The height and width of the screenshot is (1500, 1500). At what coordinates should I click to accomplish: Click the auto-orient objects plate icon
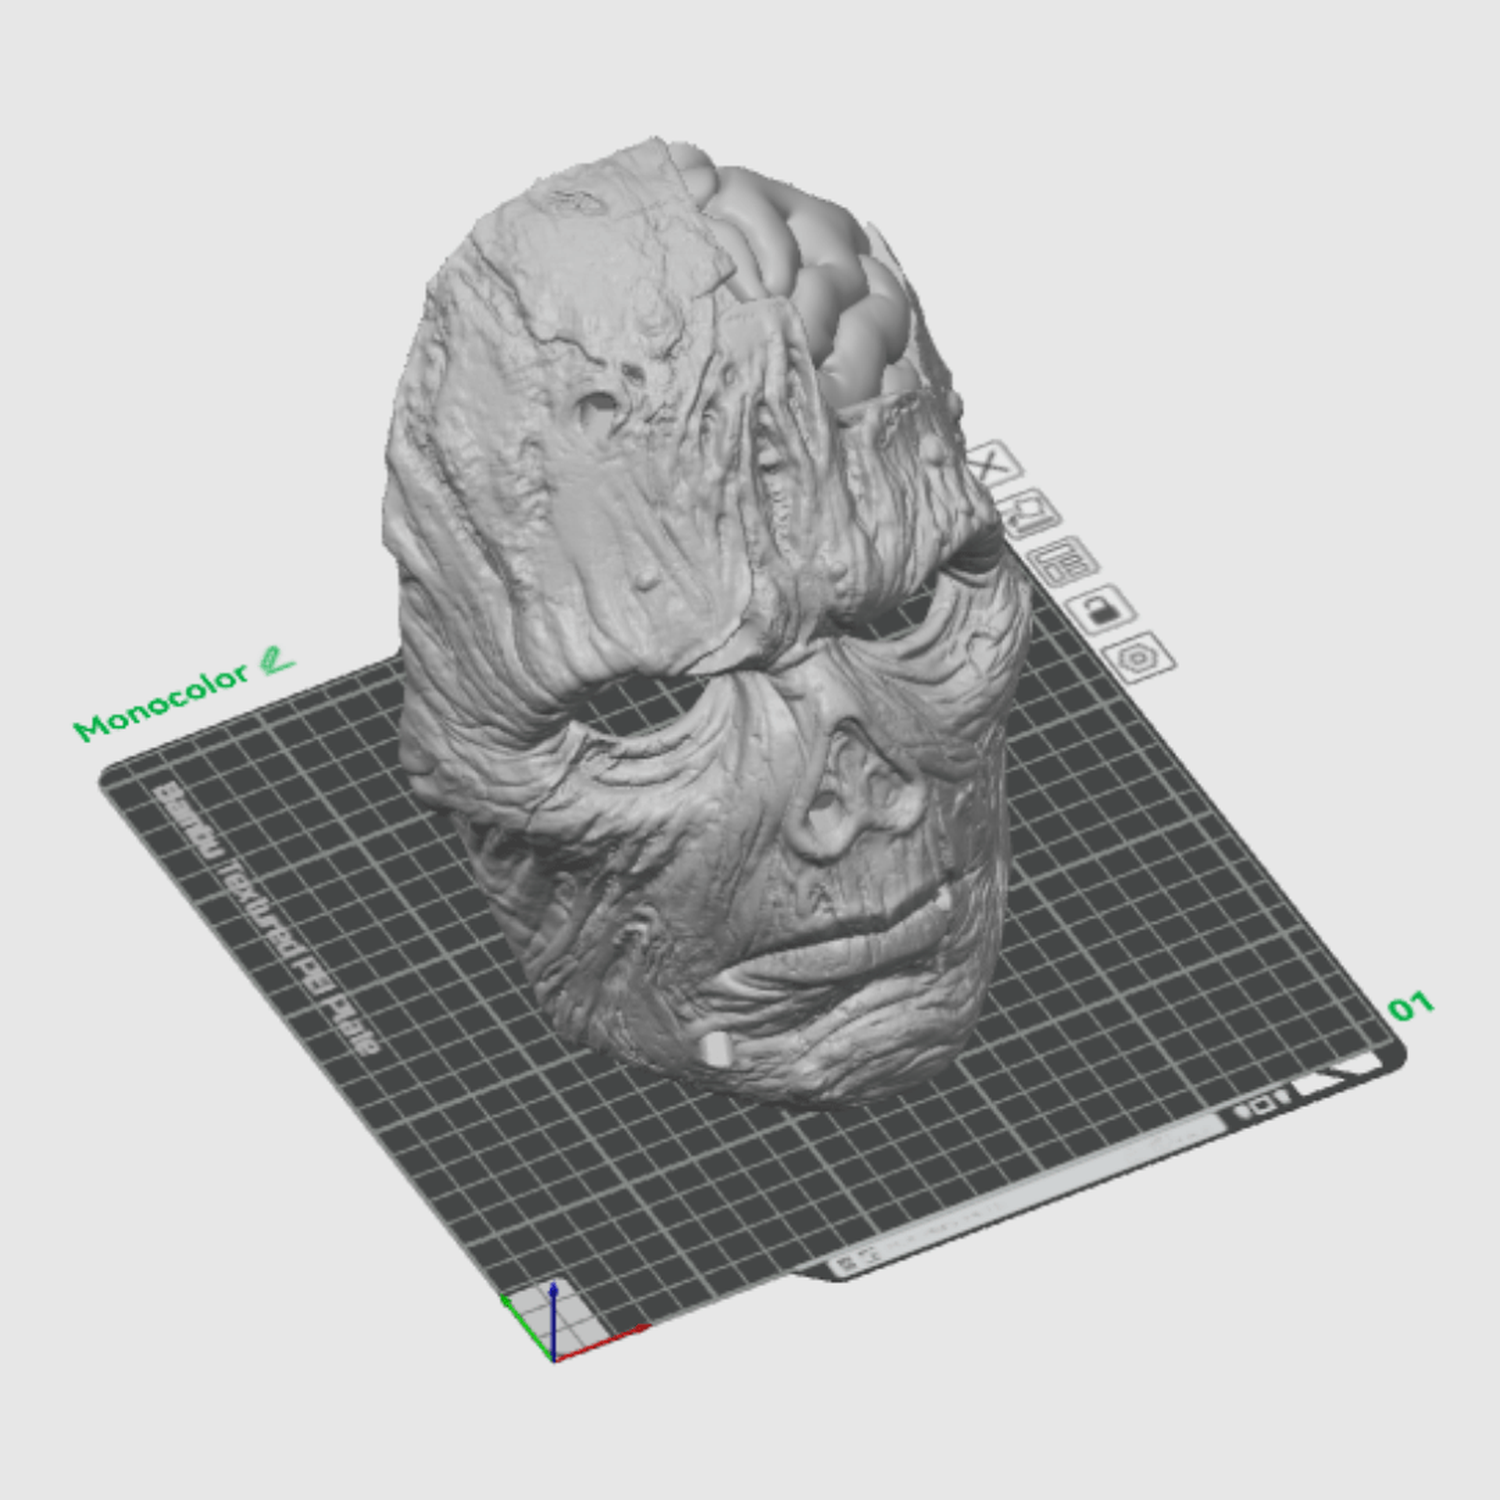(x=1030, y=512)
